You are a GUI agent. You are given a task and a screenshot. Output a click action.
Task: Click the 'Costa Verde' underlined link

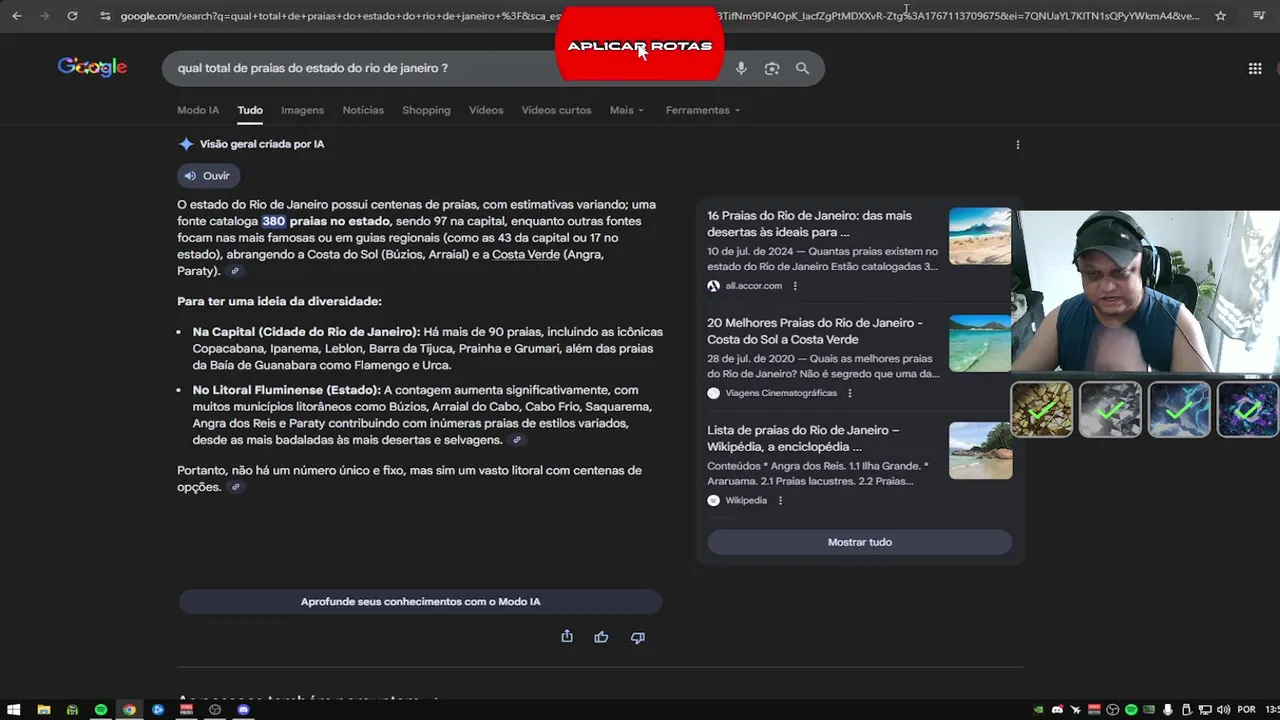(526, 254)
